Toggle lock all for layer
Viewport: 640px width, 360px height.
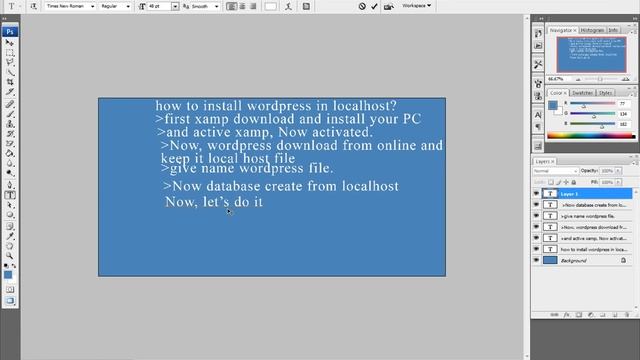click(574, 182)
